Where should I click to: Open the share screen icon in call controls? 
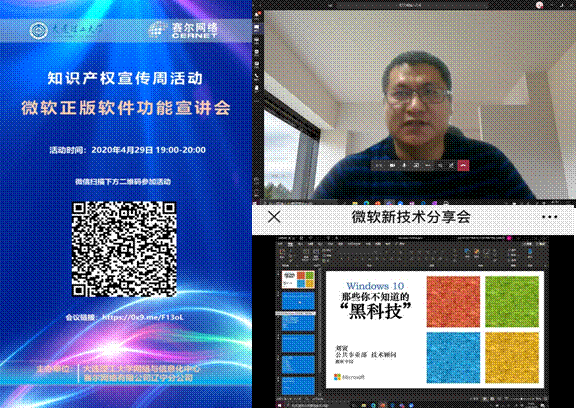pyautogui.click(x=416, y=165)
